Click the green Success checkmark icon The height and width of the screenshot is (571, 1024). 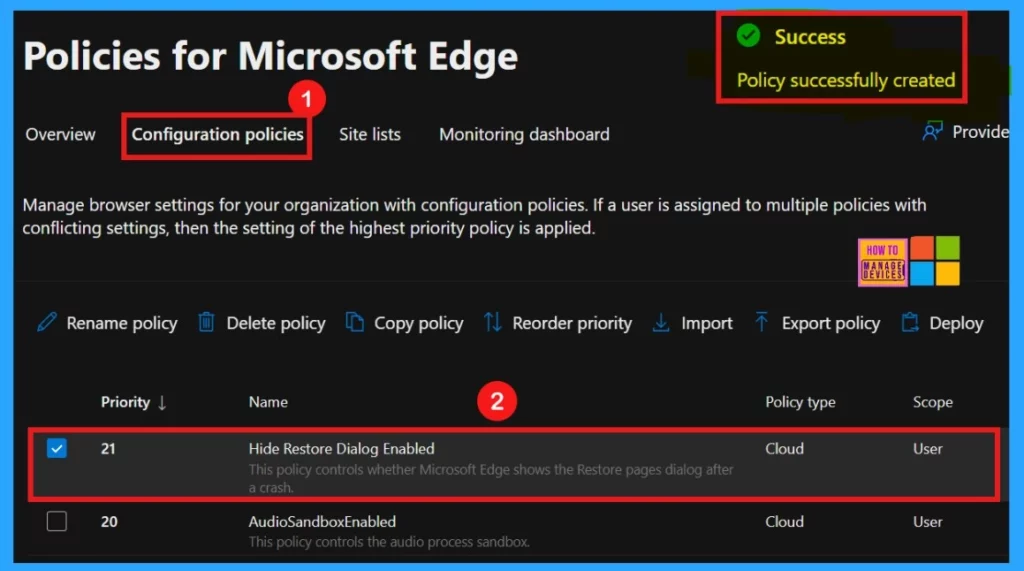point(748,35)
